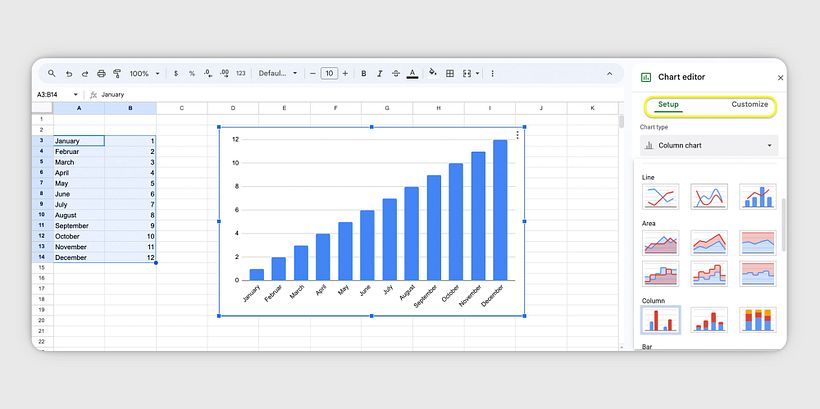820x409 pixels.
Task: Toggle bold formatting
Action: 364,74
